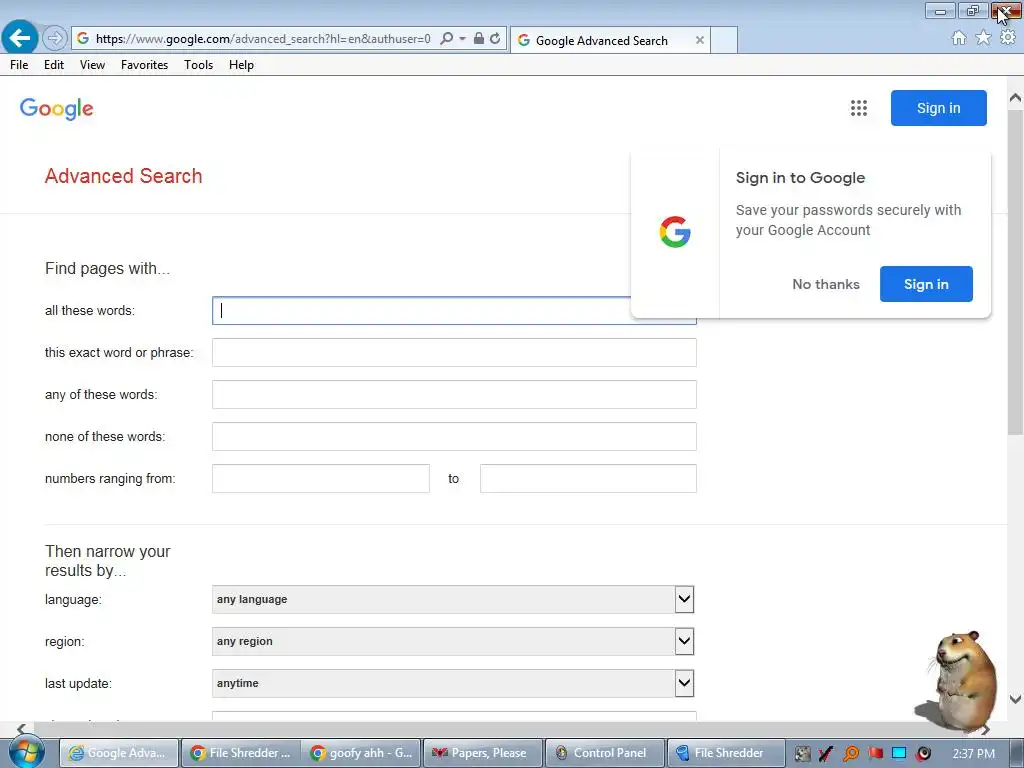Open the Help menu
This screenshot has height=768, width=1024.
[x=241, y=65]
